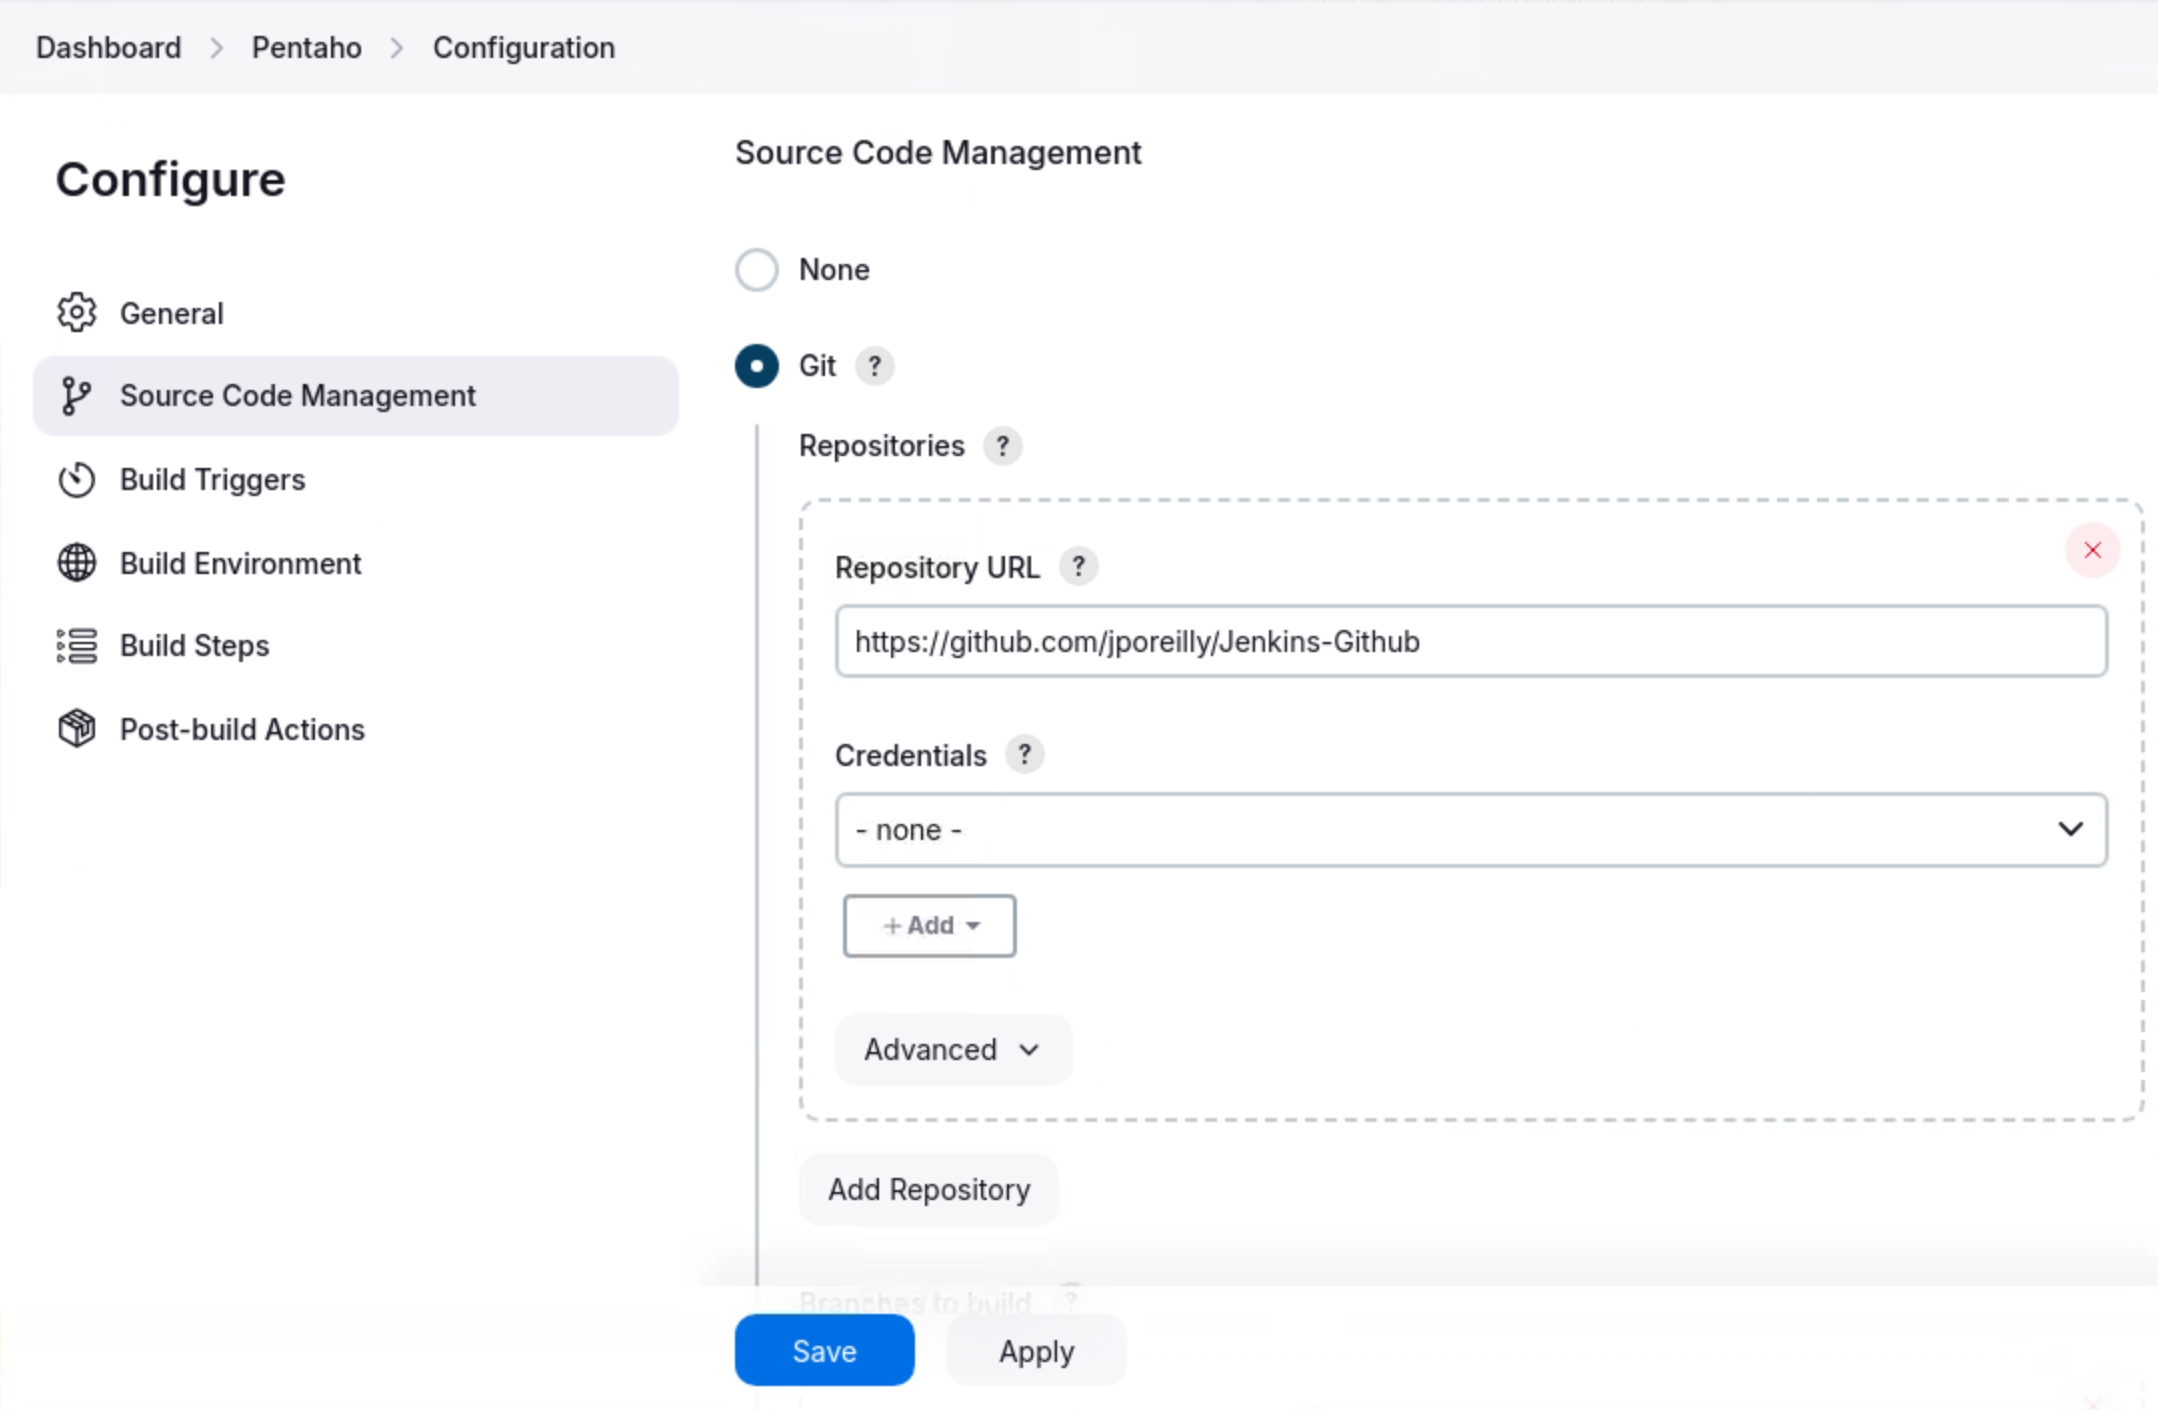The height and width of the screenshot is (1410, 2158).
Task: Expand the Add credentials dropdown
Action: (929, 926)
